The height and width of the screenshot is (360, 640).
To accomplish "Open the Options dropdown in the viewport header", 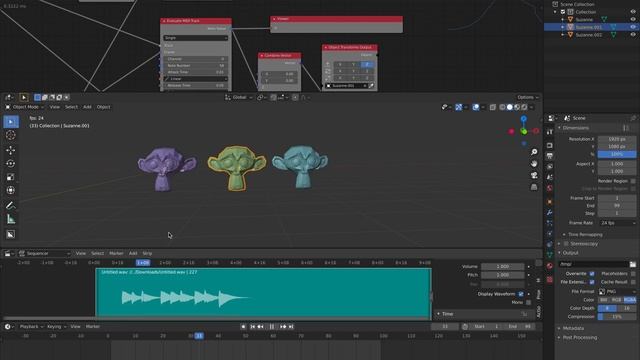I will [527, 97].
